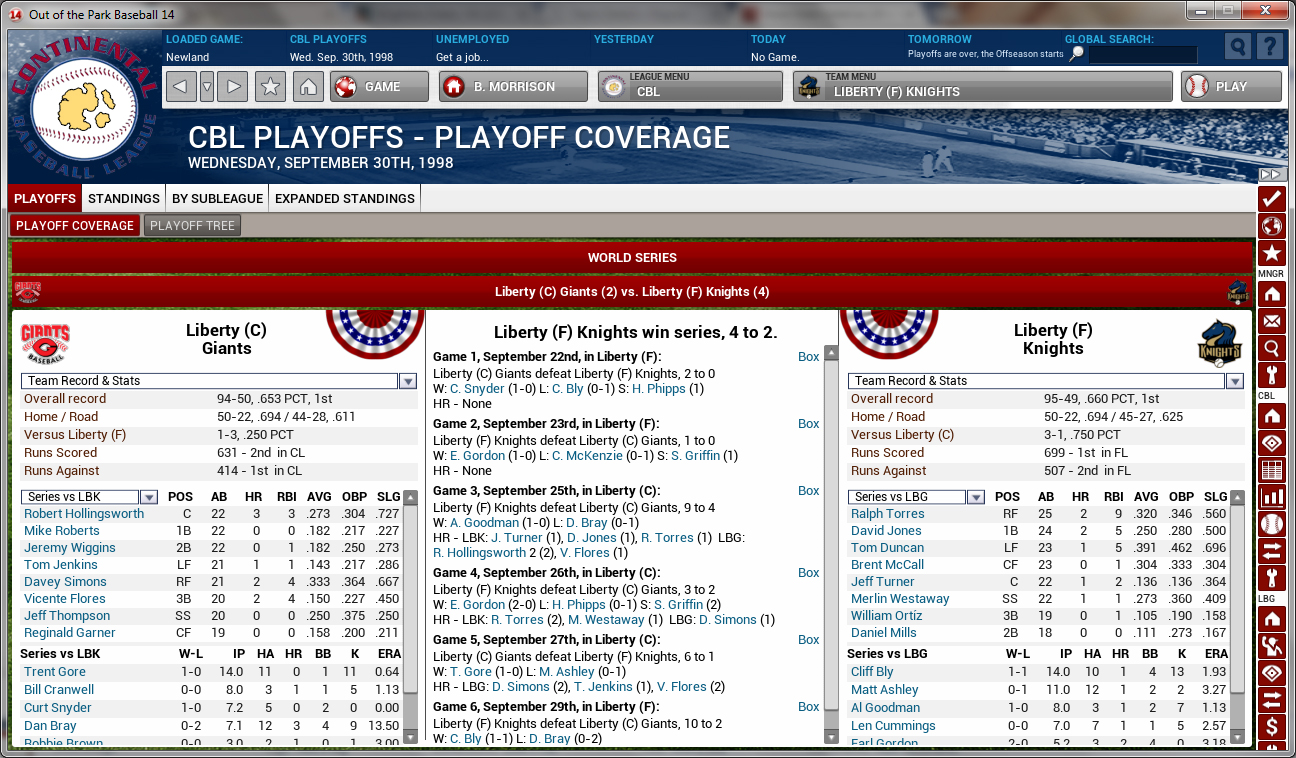The image size is (1296, 758).
Task: Click the Global Search input field
Action: click(x=1142, y=55)
